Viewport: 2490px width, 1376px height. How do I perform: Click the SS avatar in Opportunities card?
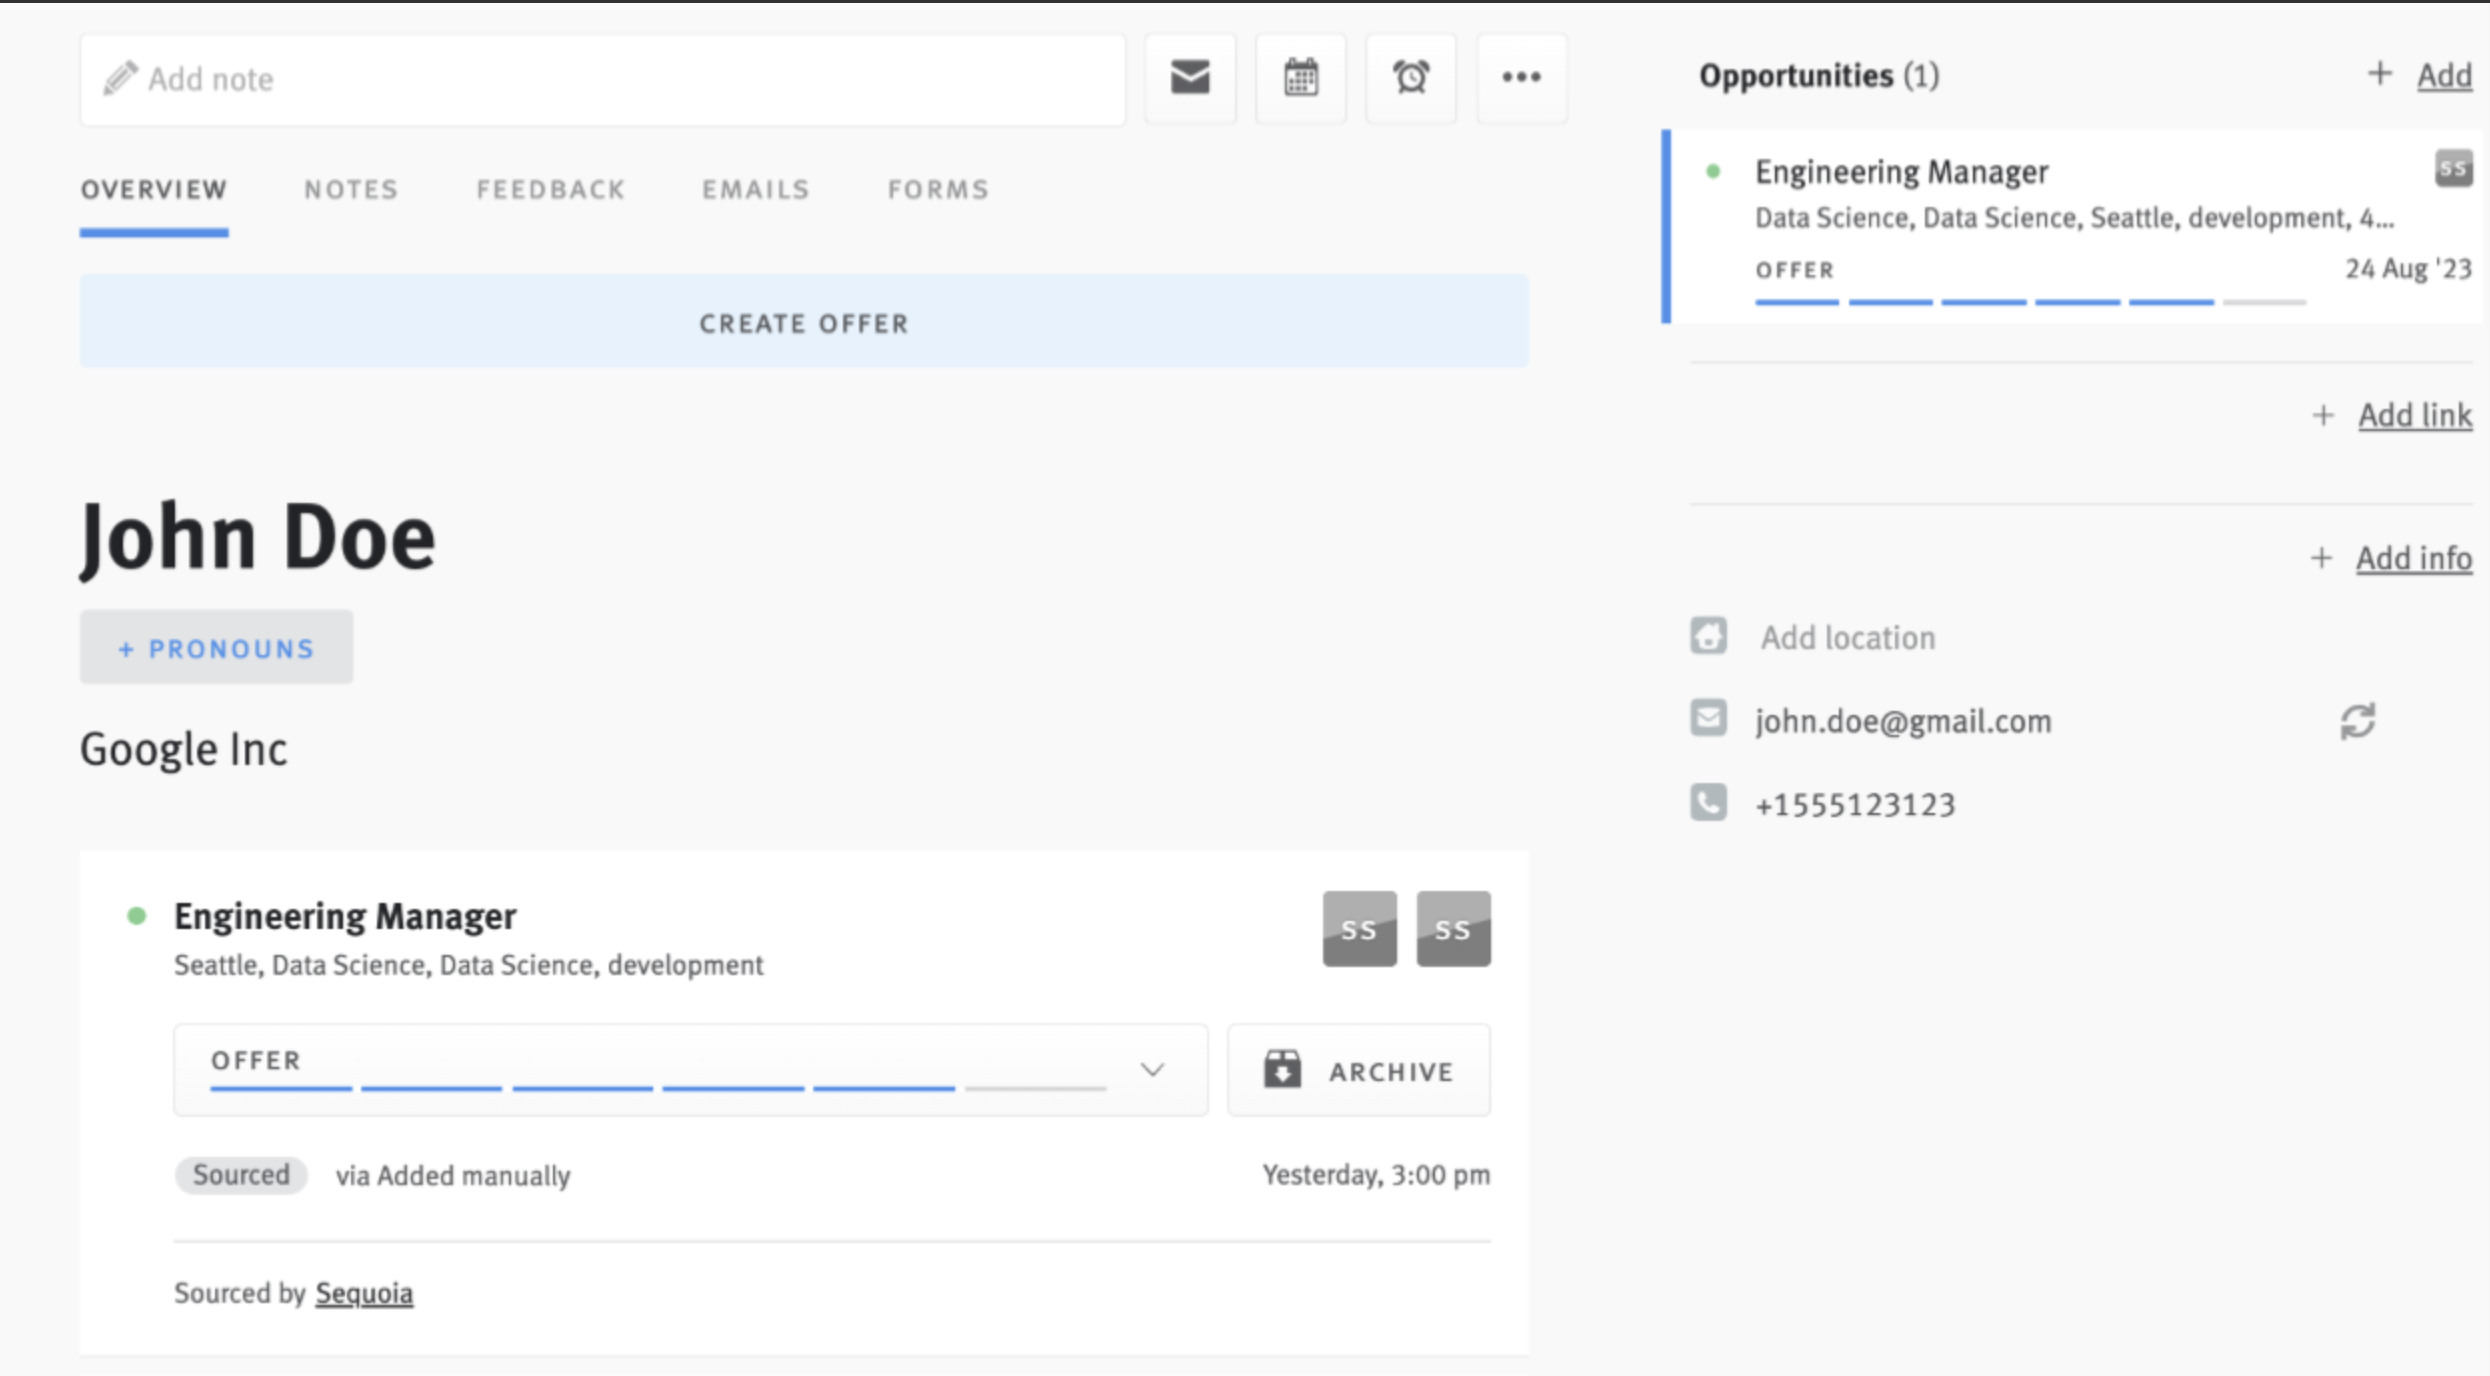(2453, 169)
